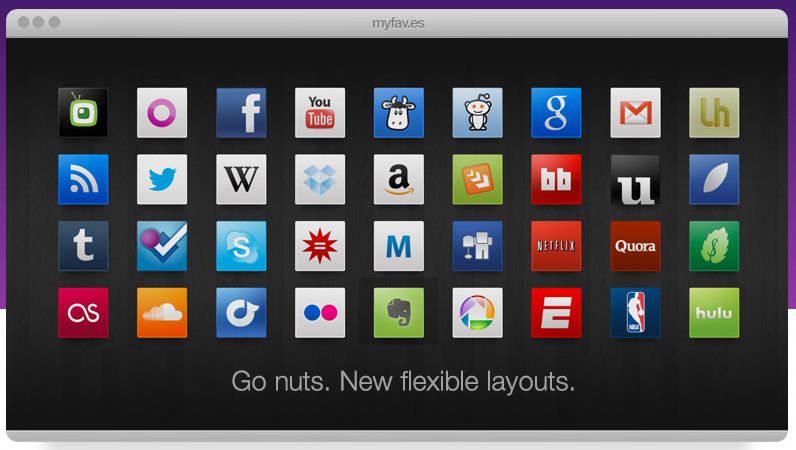Click the black u tile
The width and height of the screenshot is (796, 450).
click(636, 179)
